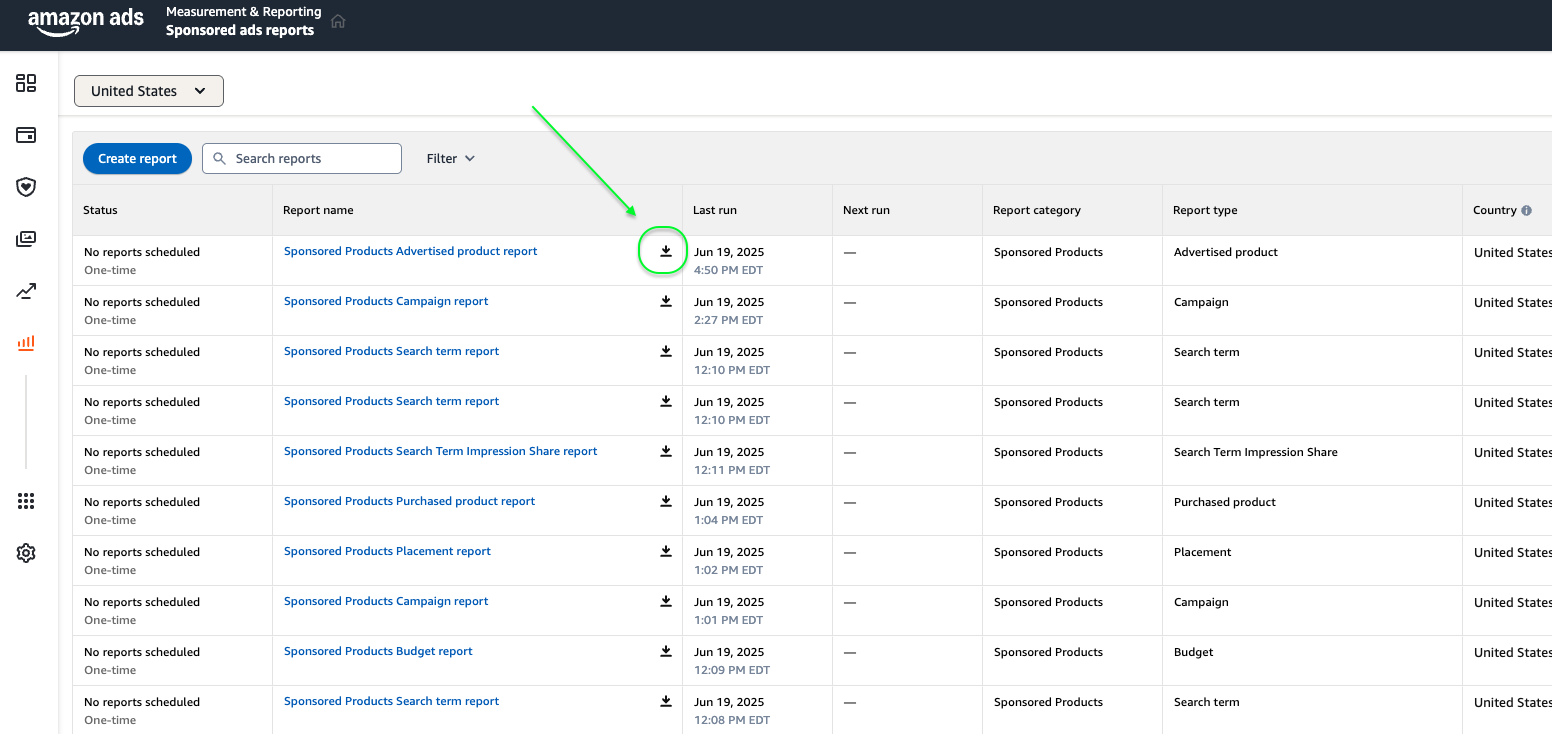Open the nine-dot apps grid icon
Viewport: 1552px width, 734px height.
(26, 501)
